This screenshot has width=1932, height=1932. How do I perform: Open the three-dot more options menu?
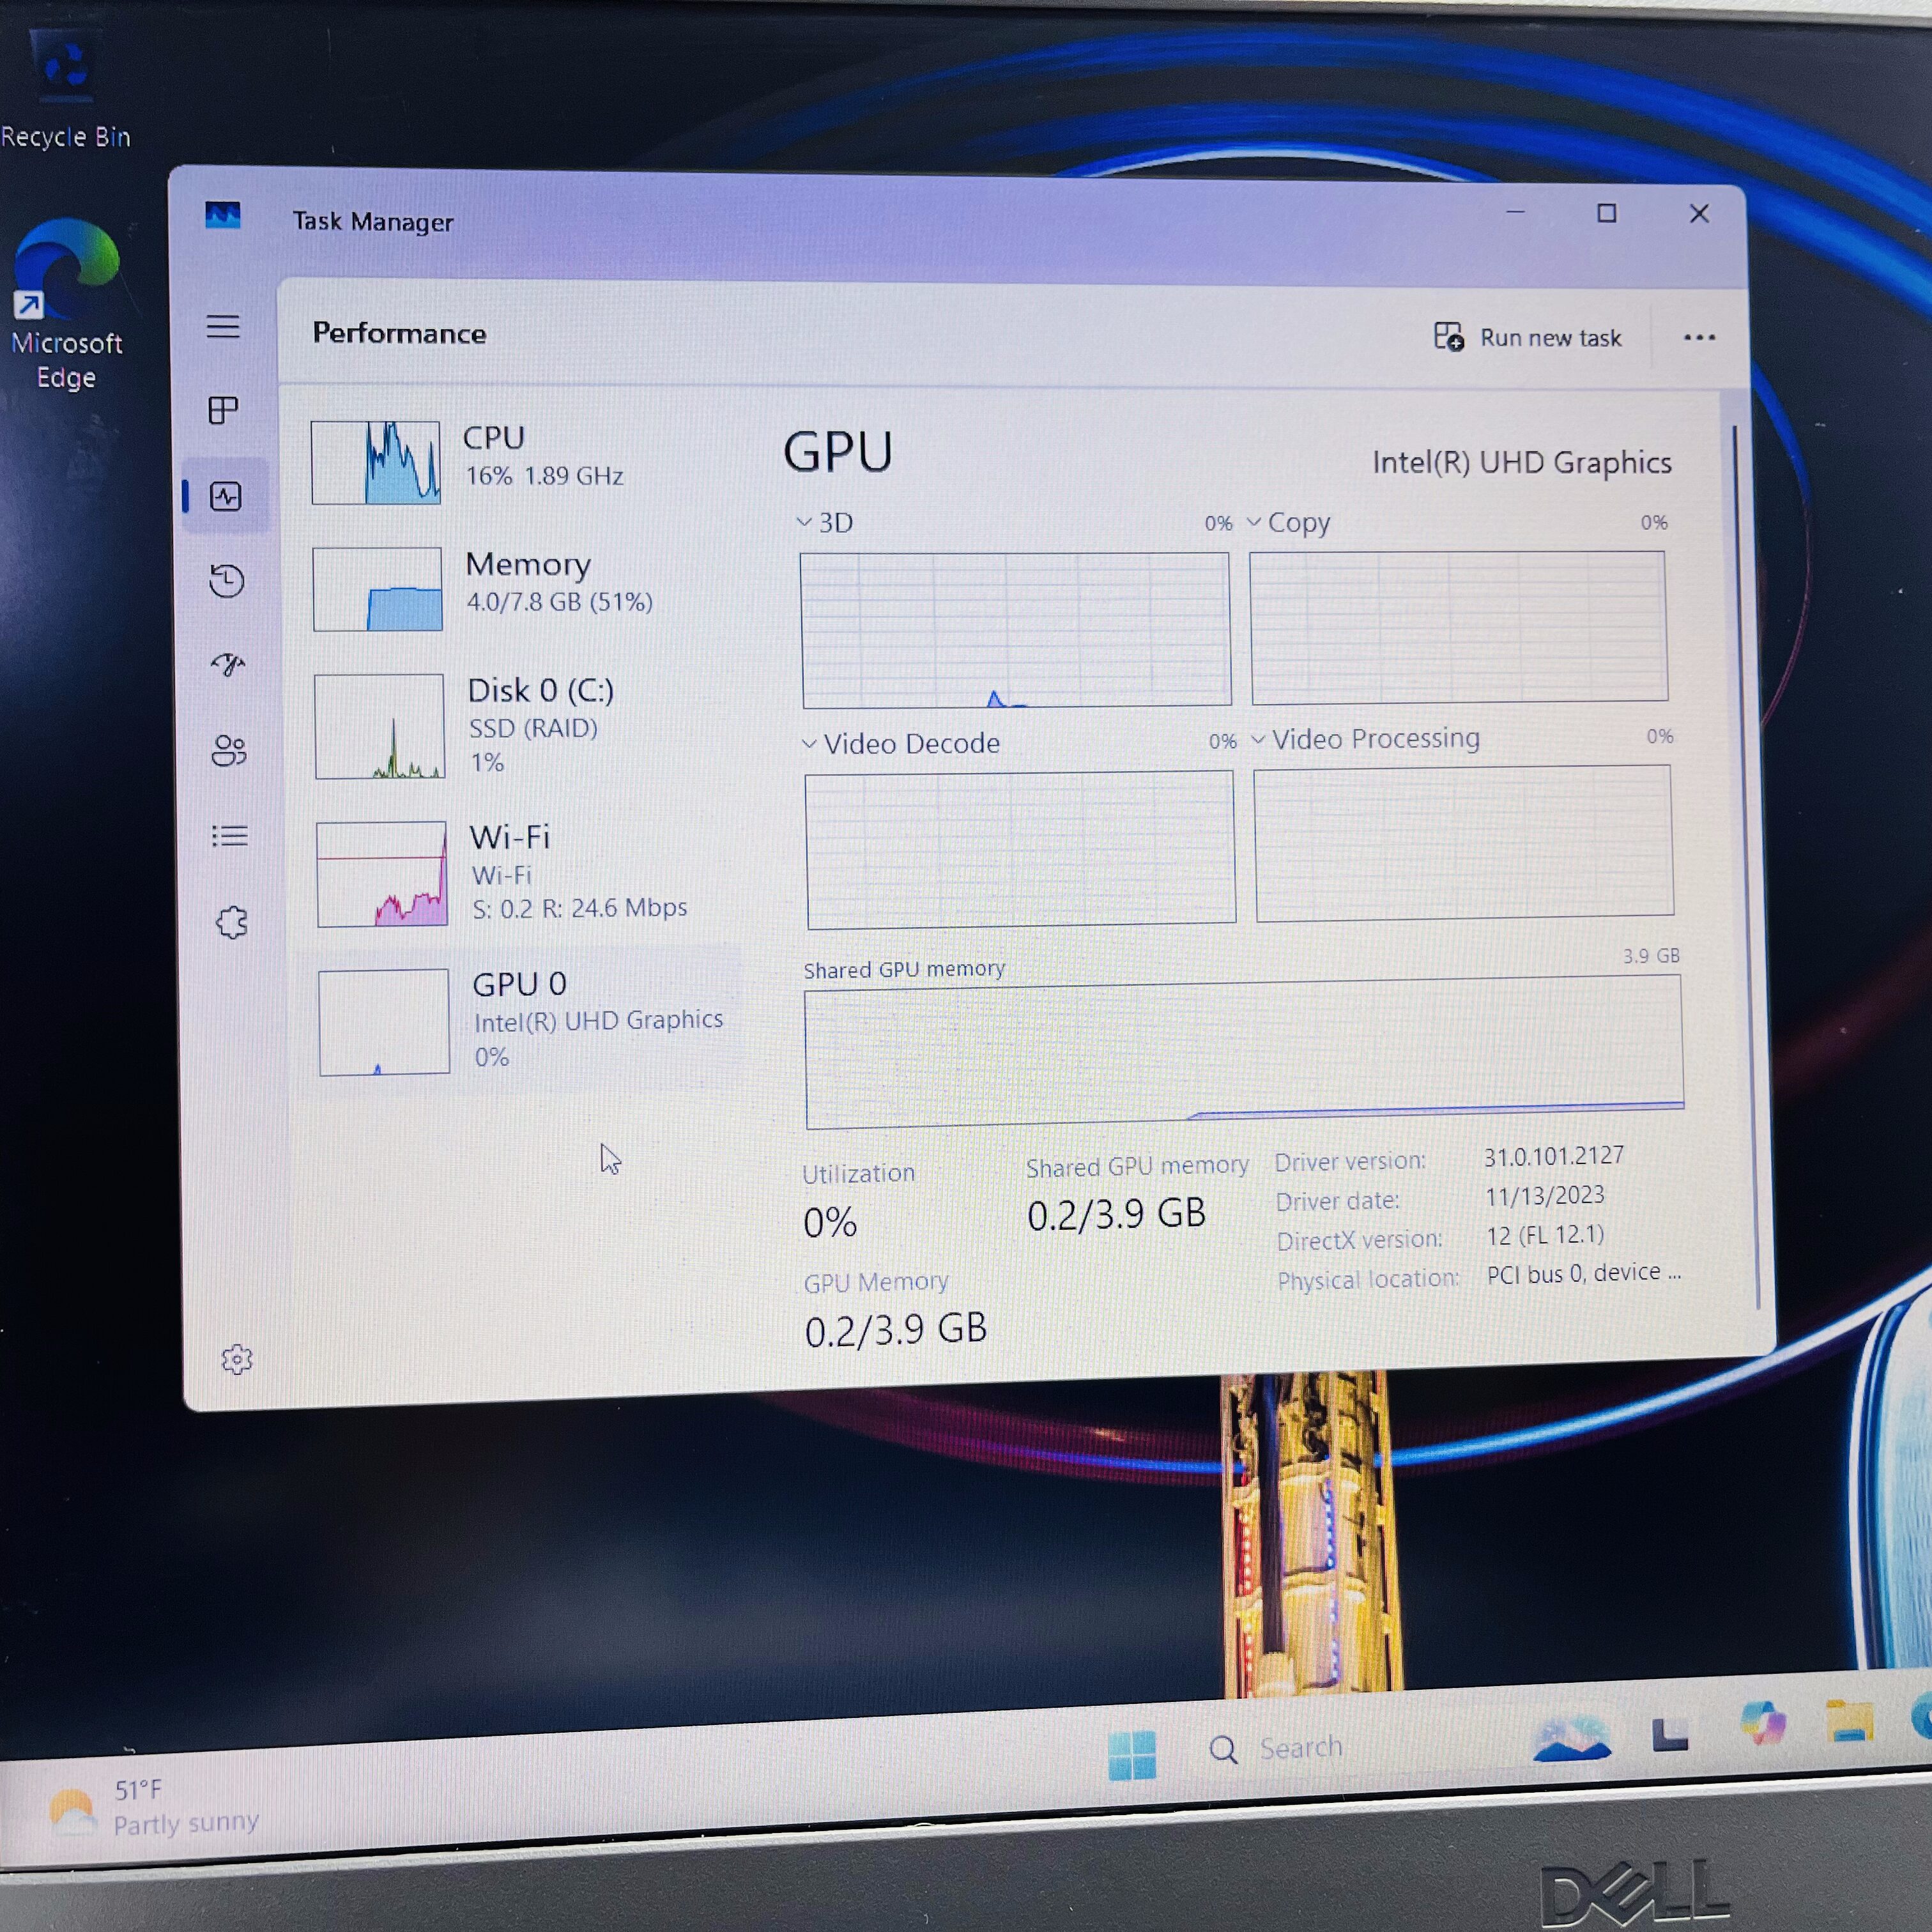click(1699, 338)
